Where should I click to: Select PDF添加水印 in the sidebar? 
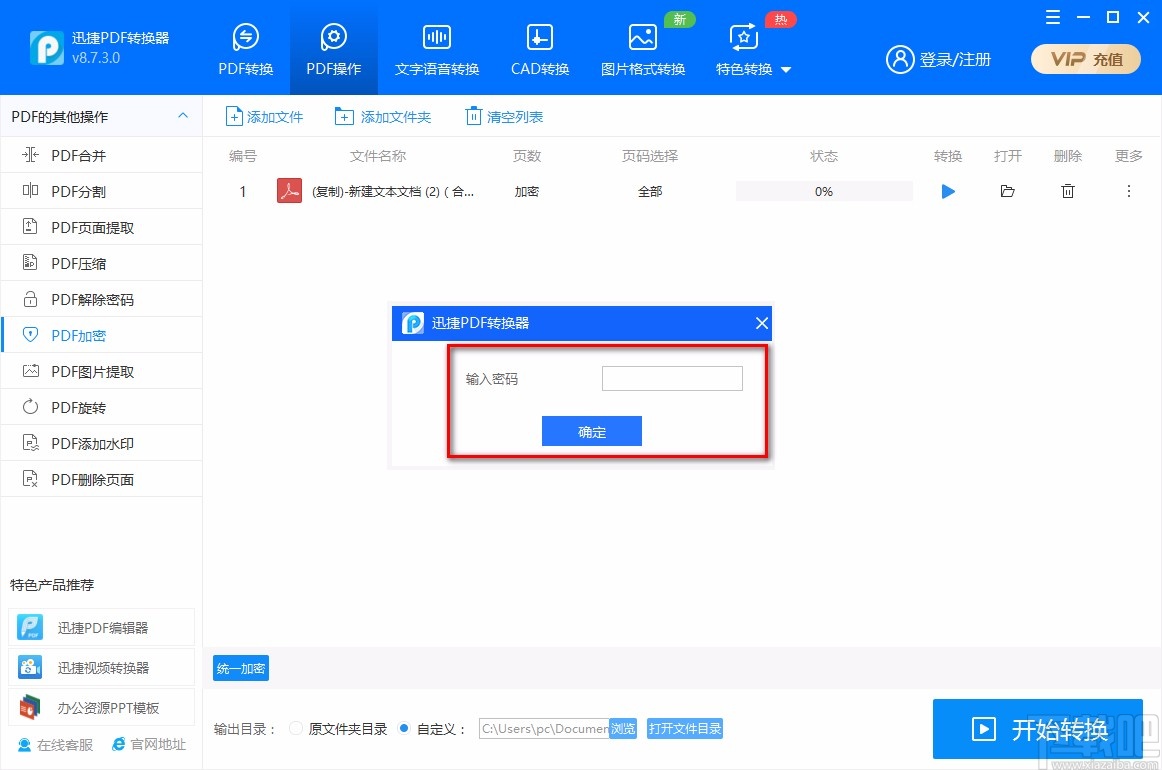coord(102,443)
